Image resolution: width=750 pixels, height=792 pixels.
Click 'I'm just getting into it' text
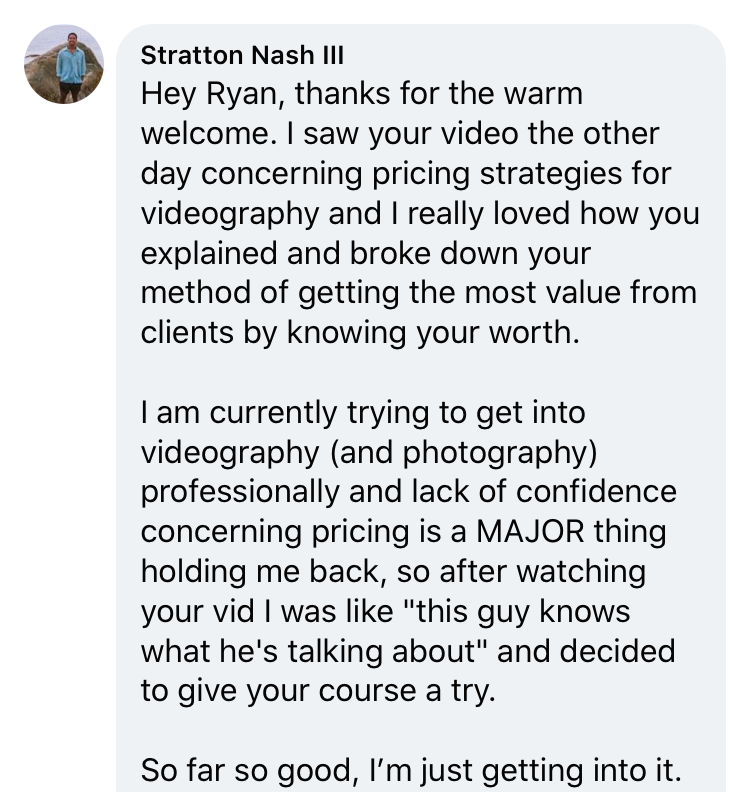(x=525, y=771)
